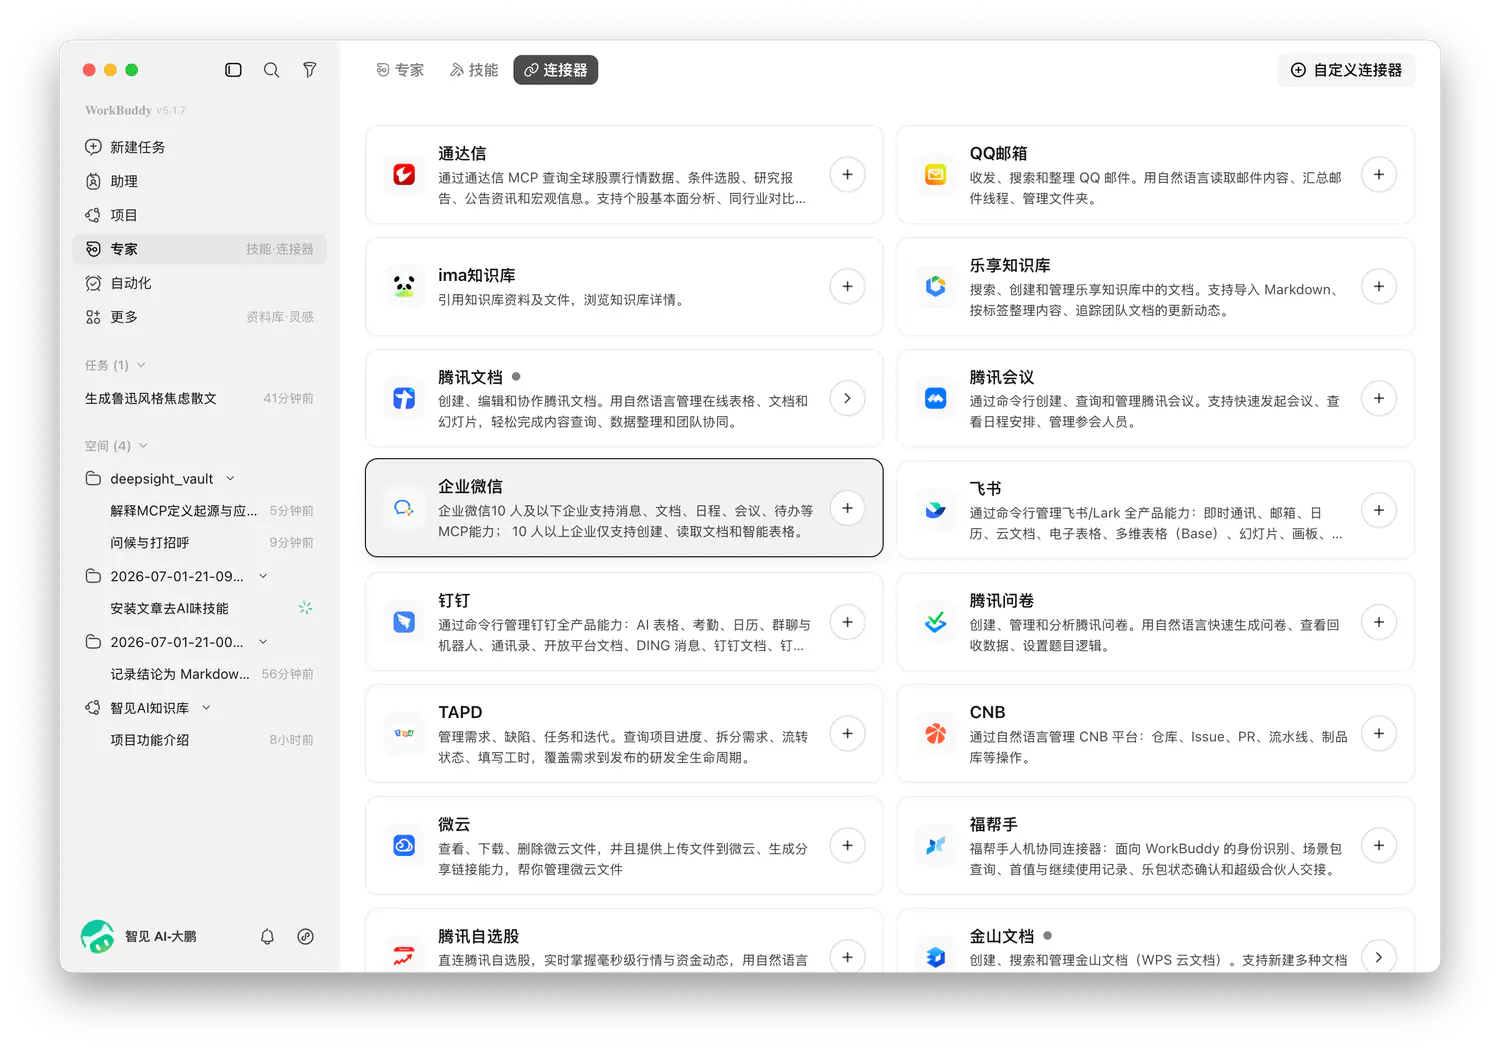Click the 乐享知识库 logo icon
The height and width of the screenshot is (1051, 1500).
(x=936, y=287)
